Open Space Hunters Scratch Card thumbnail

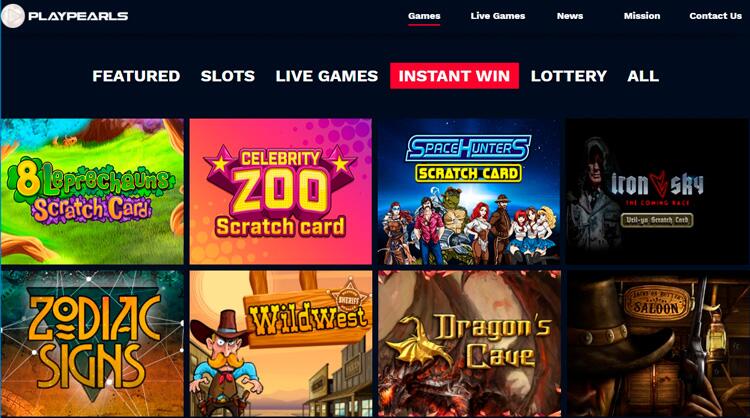click(x=469, y=191)
